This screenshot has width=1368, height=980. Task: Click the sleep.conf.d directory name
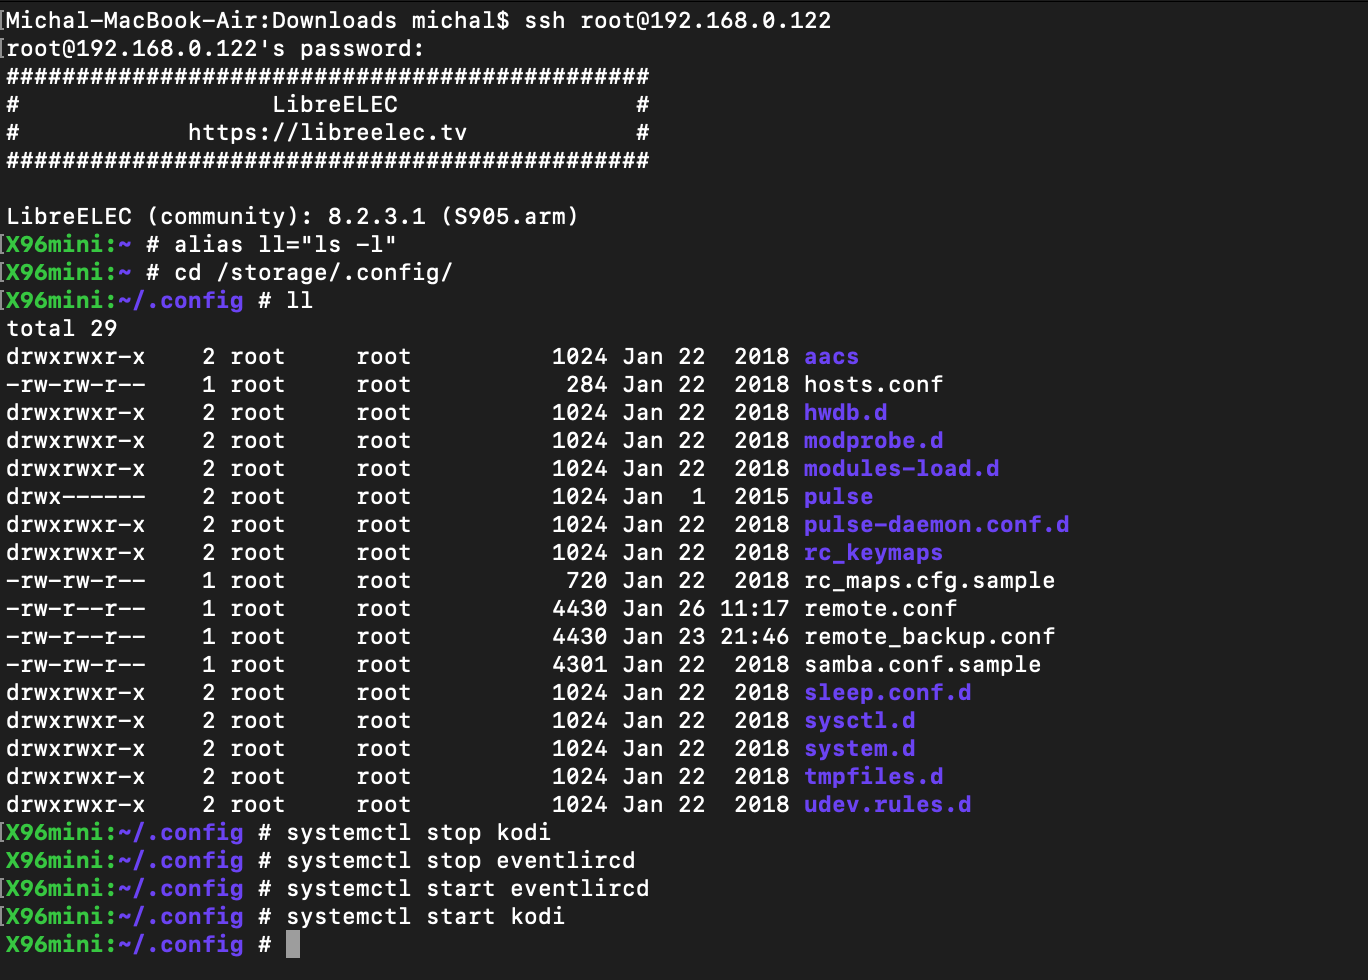[x=887, y=693]
